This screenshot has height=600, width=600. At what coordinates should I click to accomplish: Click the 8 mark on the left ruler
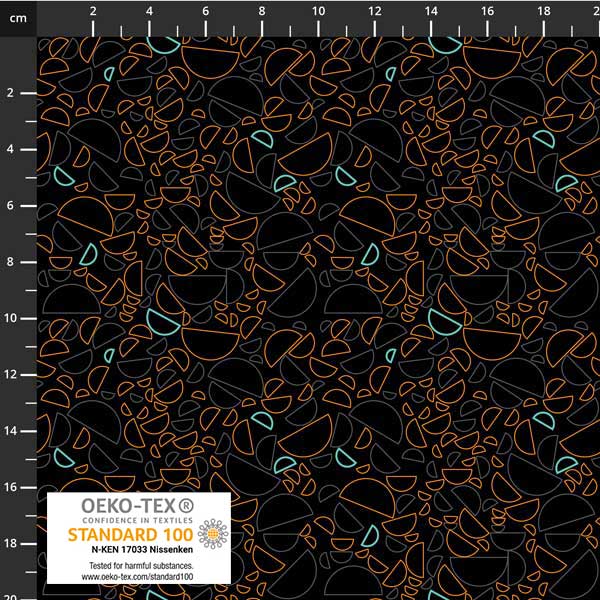[x=10, y=262]
